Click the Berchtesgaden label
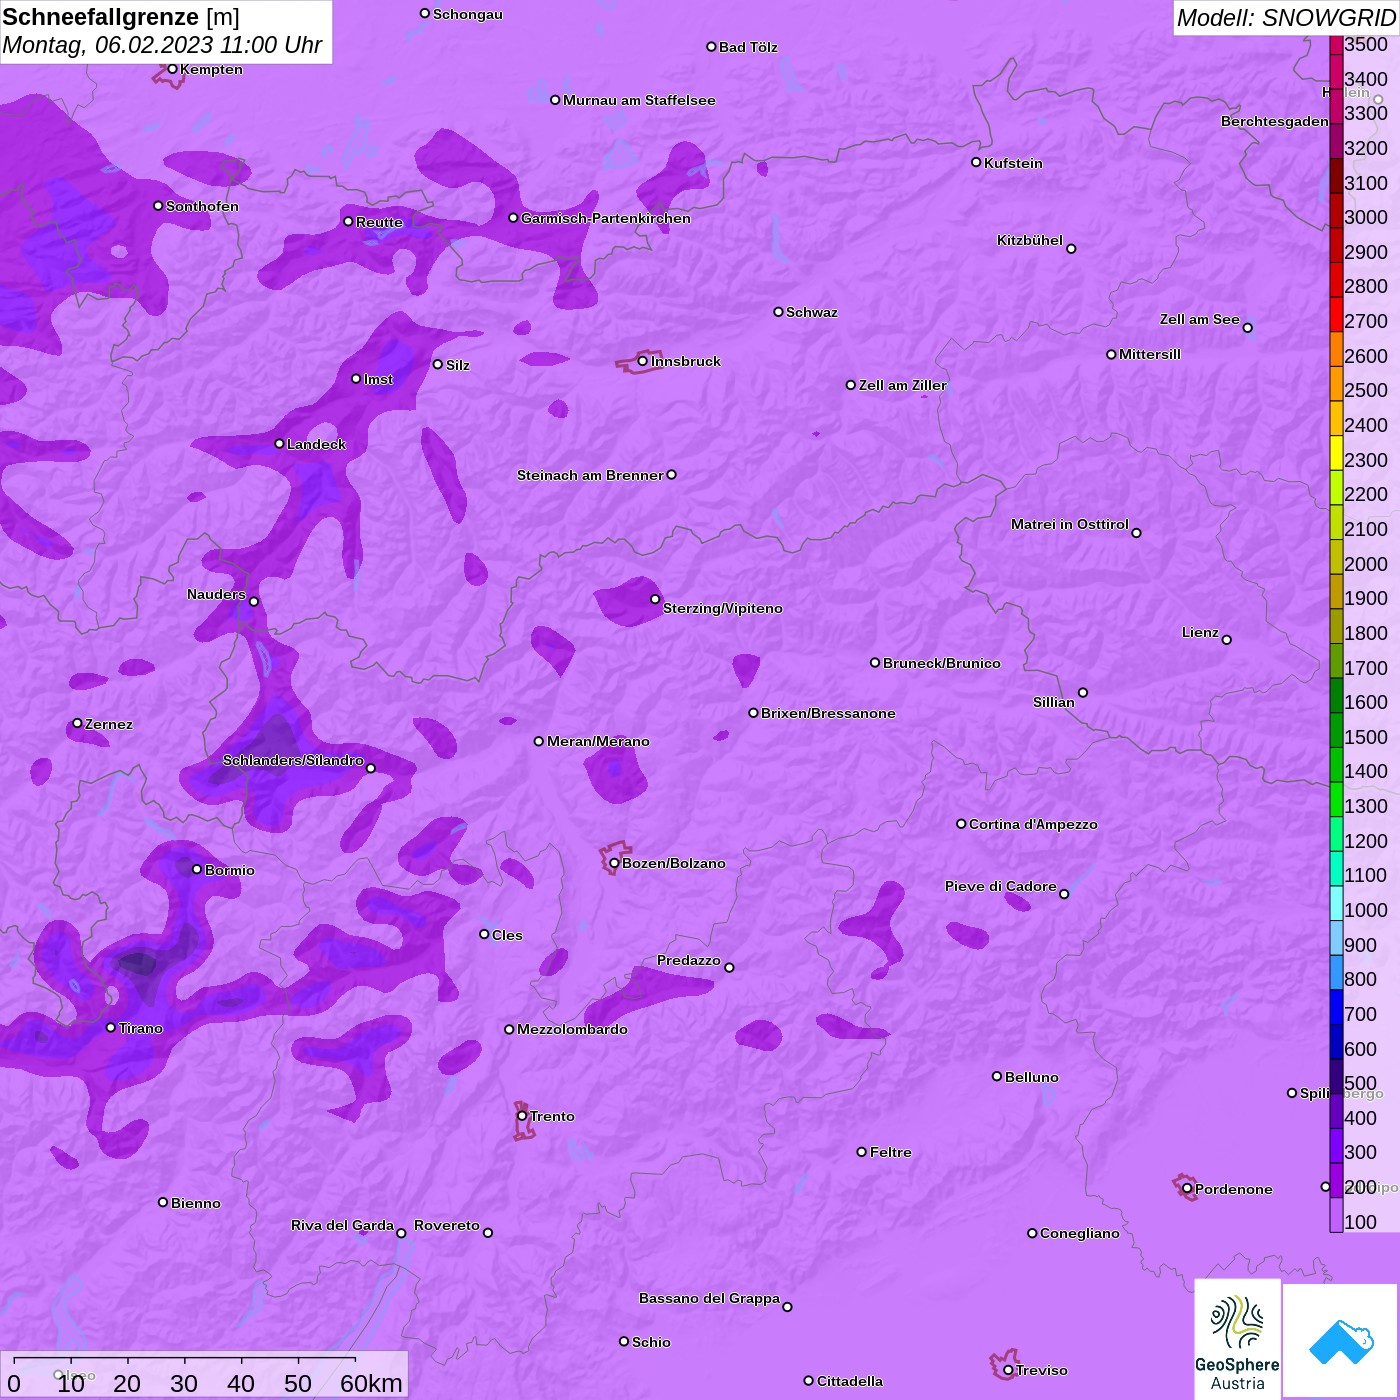The width and height of the screenshot is (1400, 1400). coord(1275,121)
